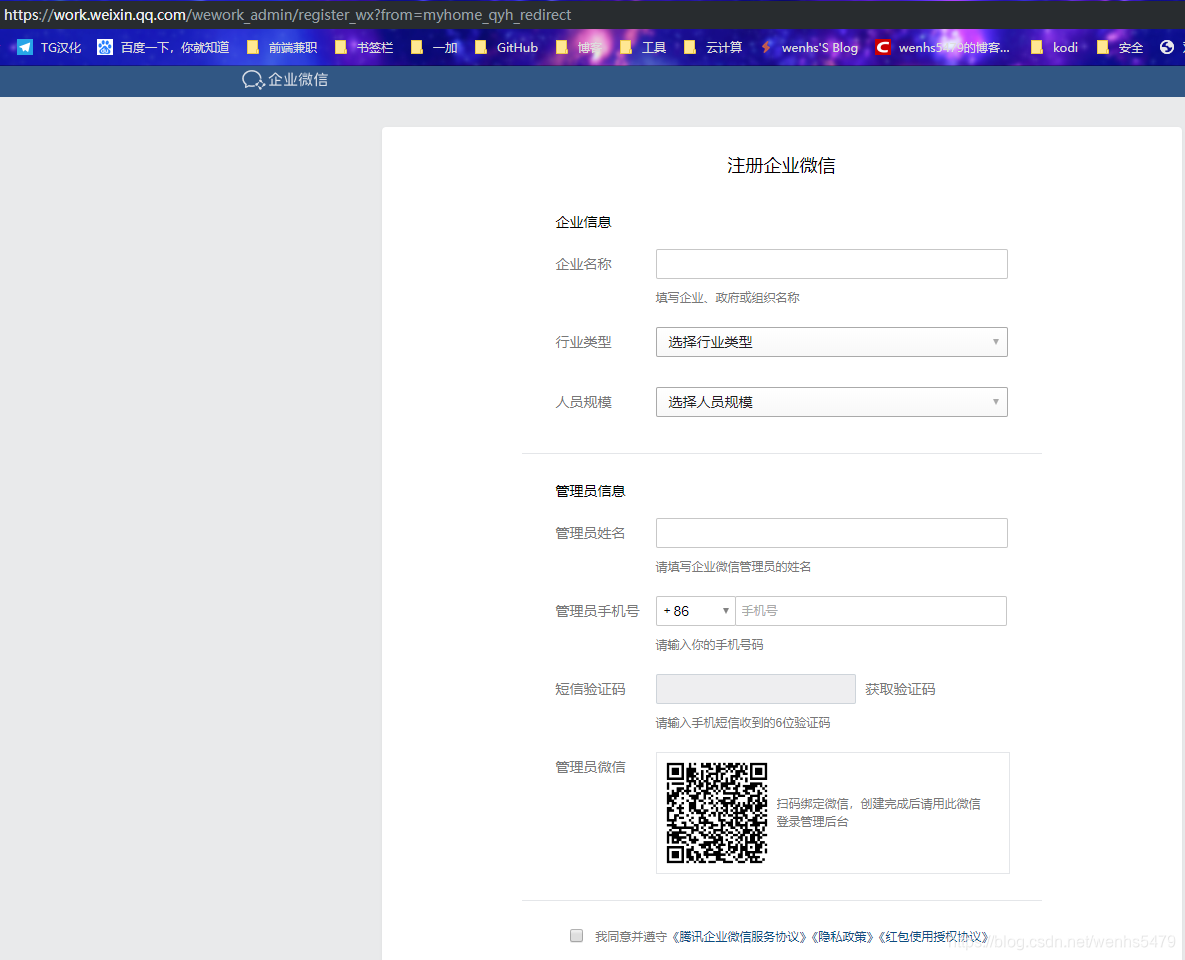Click the admin WeChat QR code
This screenshot has height=960, width=1185.
click(716, 813)
